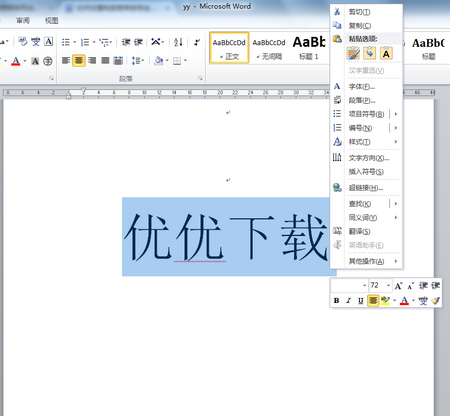This screenshot has height=416, width=450.
Task: Apply the 标题 1 style from the gallery
Action: (309, 48)
